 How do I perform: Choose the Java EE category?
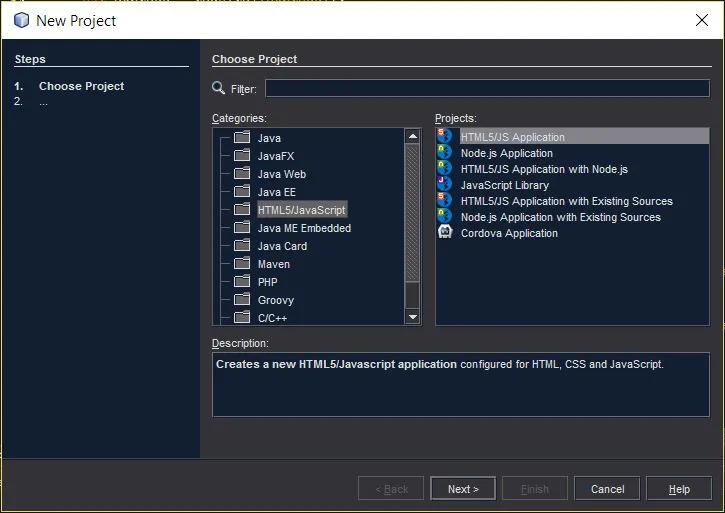tap(276, 192)
